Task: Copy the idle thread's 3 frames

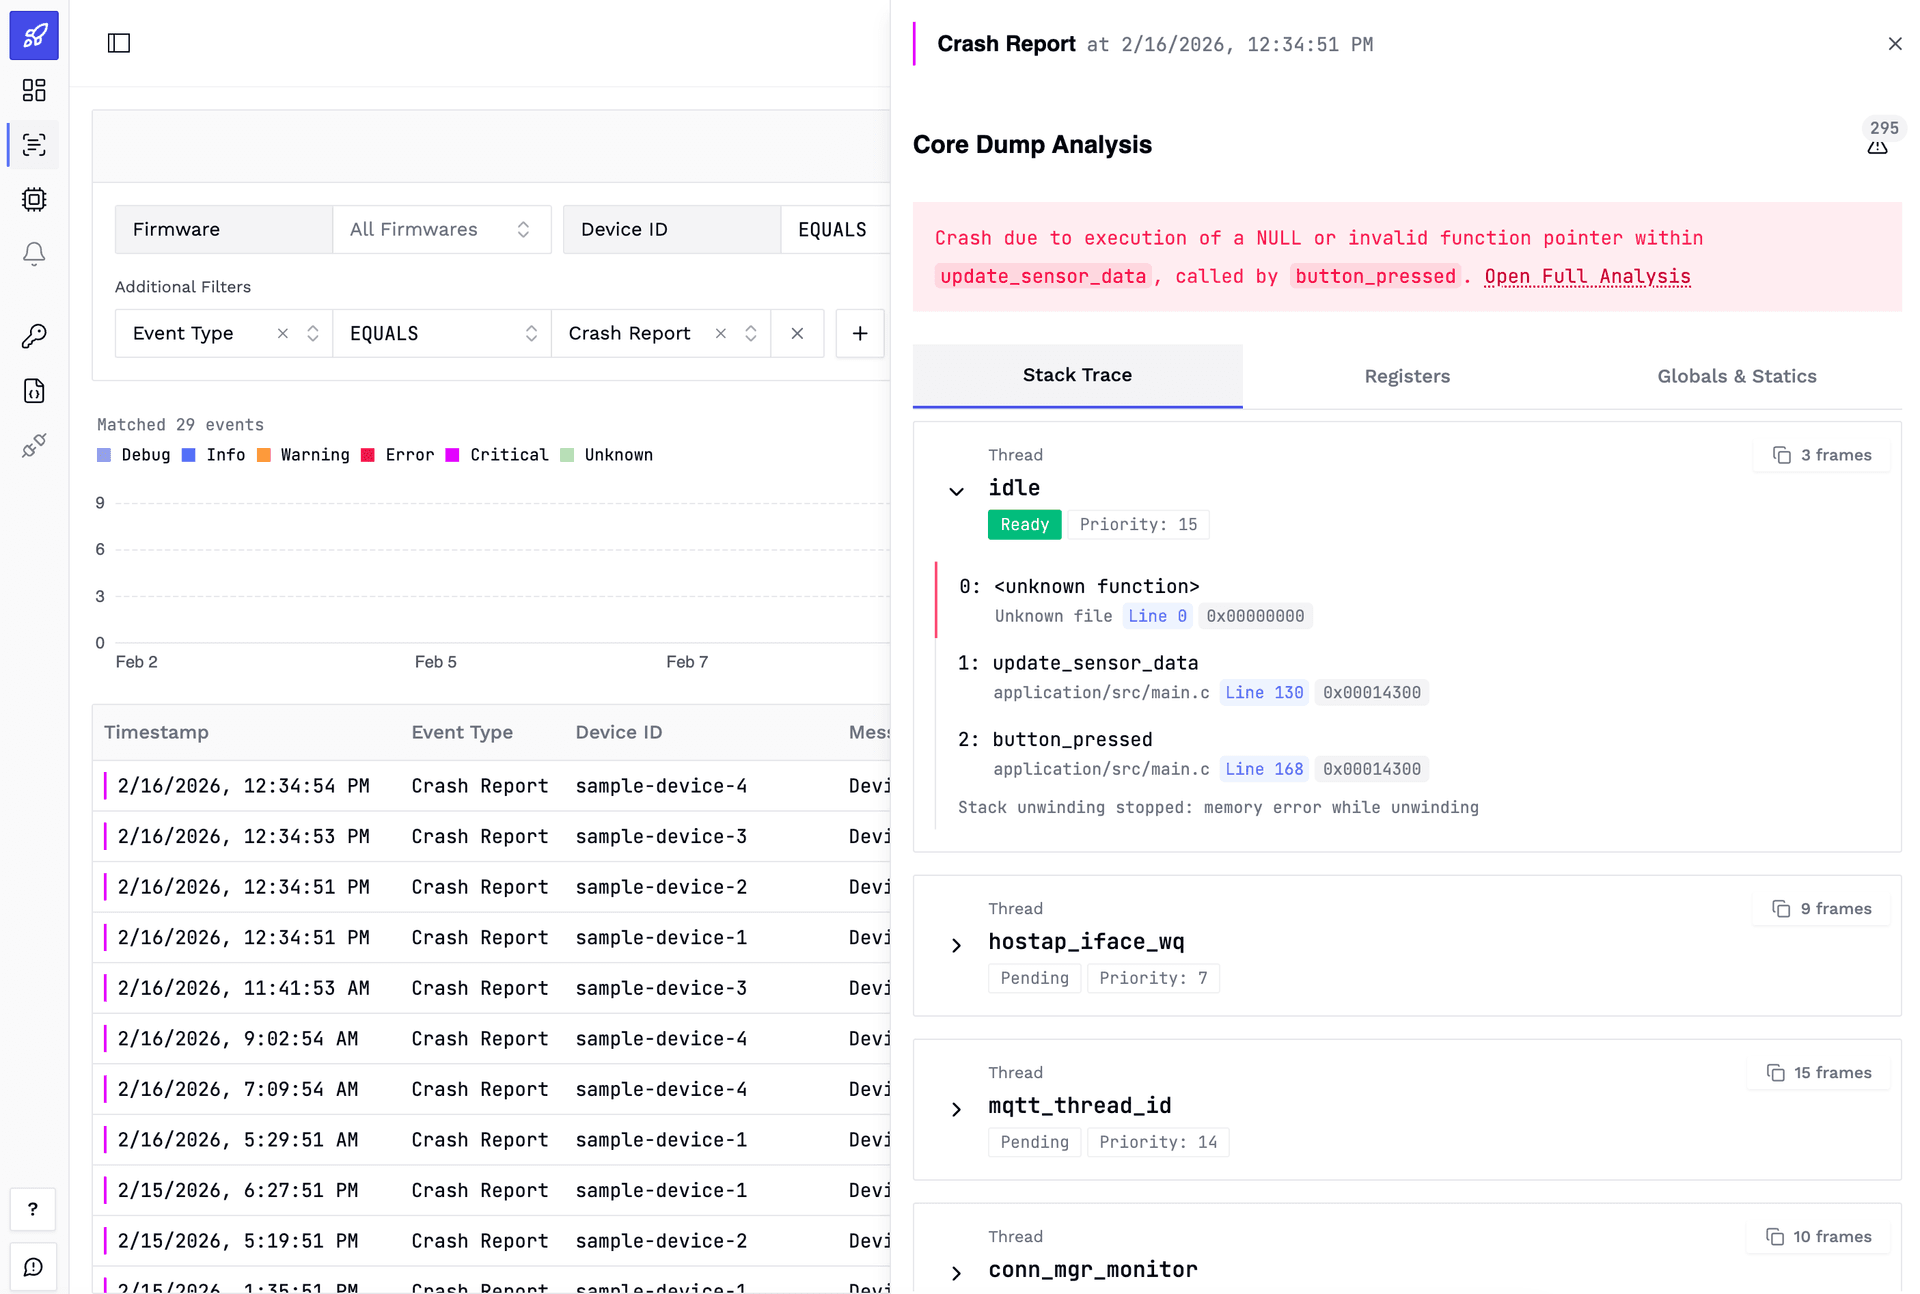Action: (x=1822, y=455)
